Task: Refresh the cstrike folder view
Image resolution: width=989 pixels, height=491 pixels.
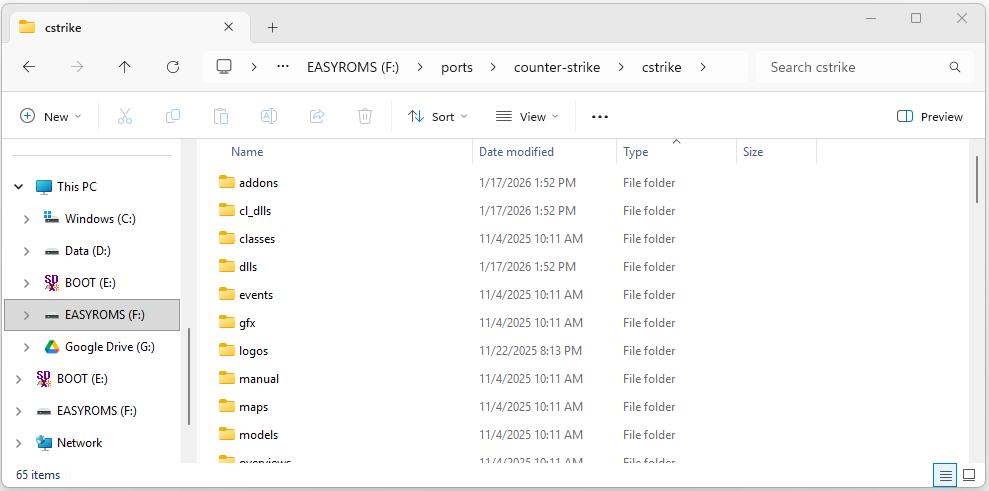Action: click(173, 67)
